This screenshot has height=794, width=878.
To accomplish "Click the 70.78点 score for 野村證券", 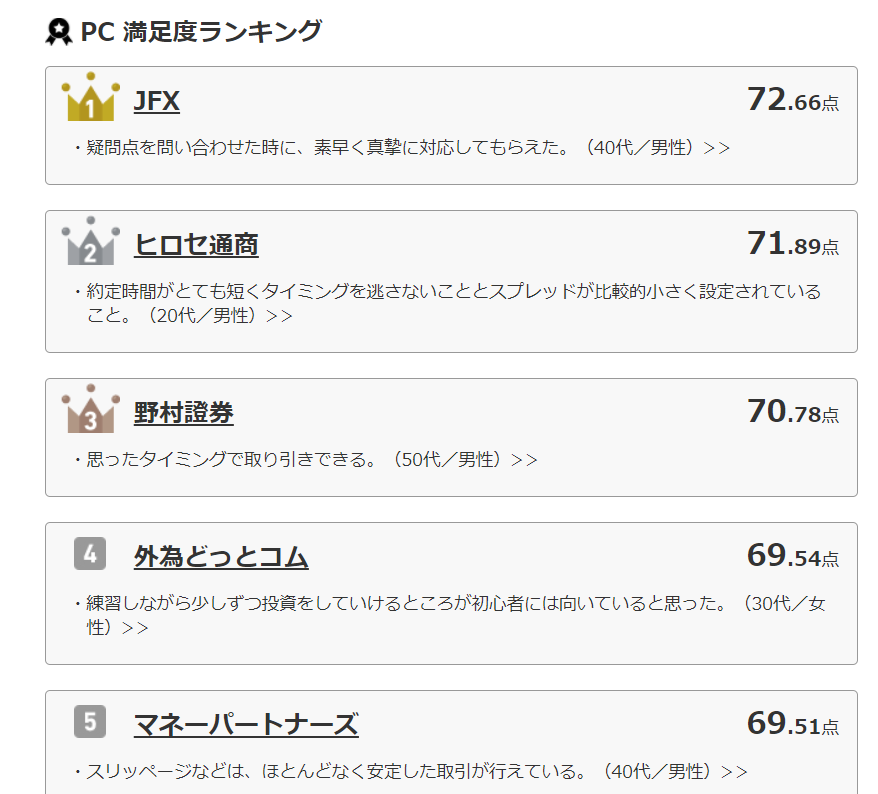I will coord(793,412).
